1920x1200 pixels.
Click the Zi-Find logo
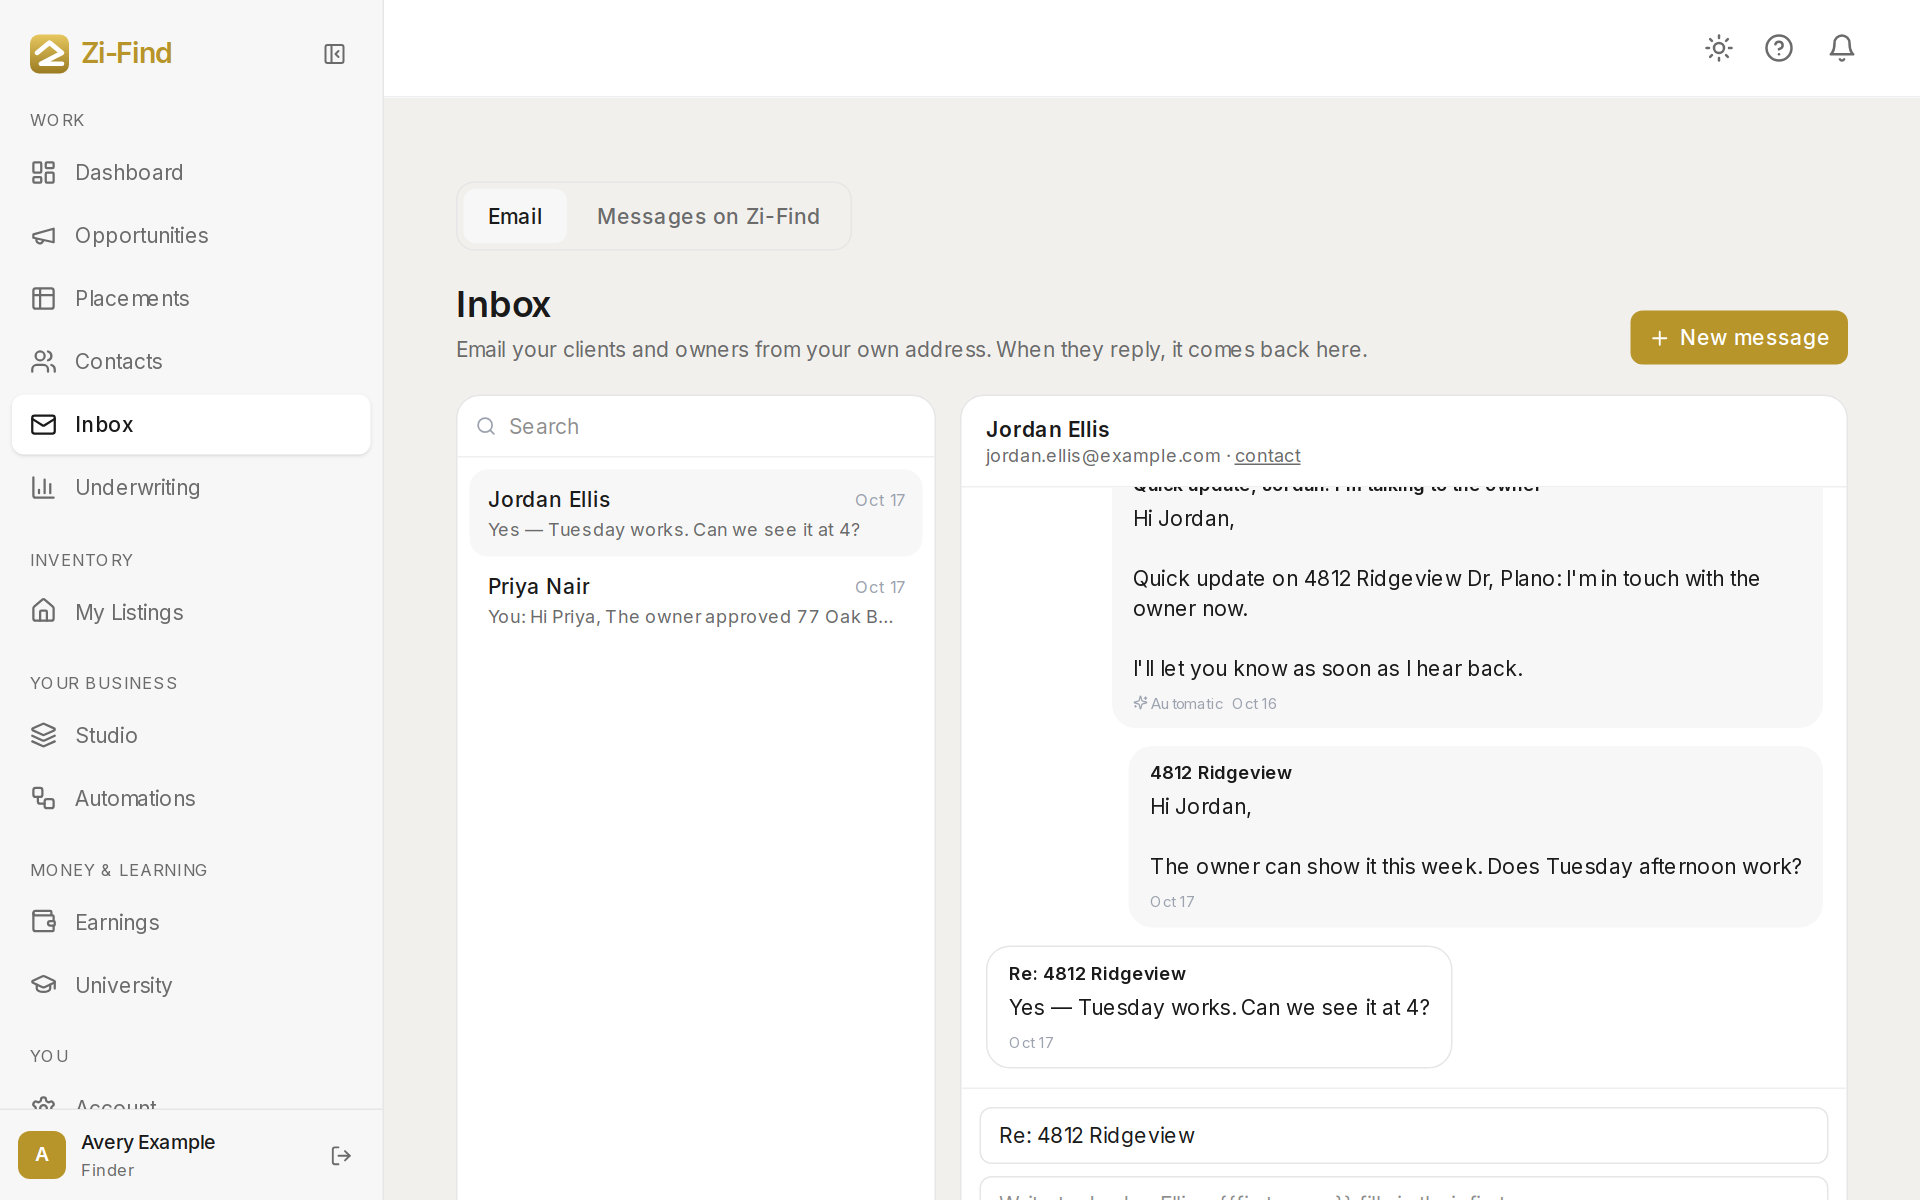[x=101, y=53]
